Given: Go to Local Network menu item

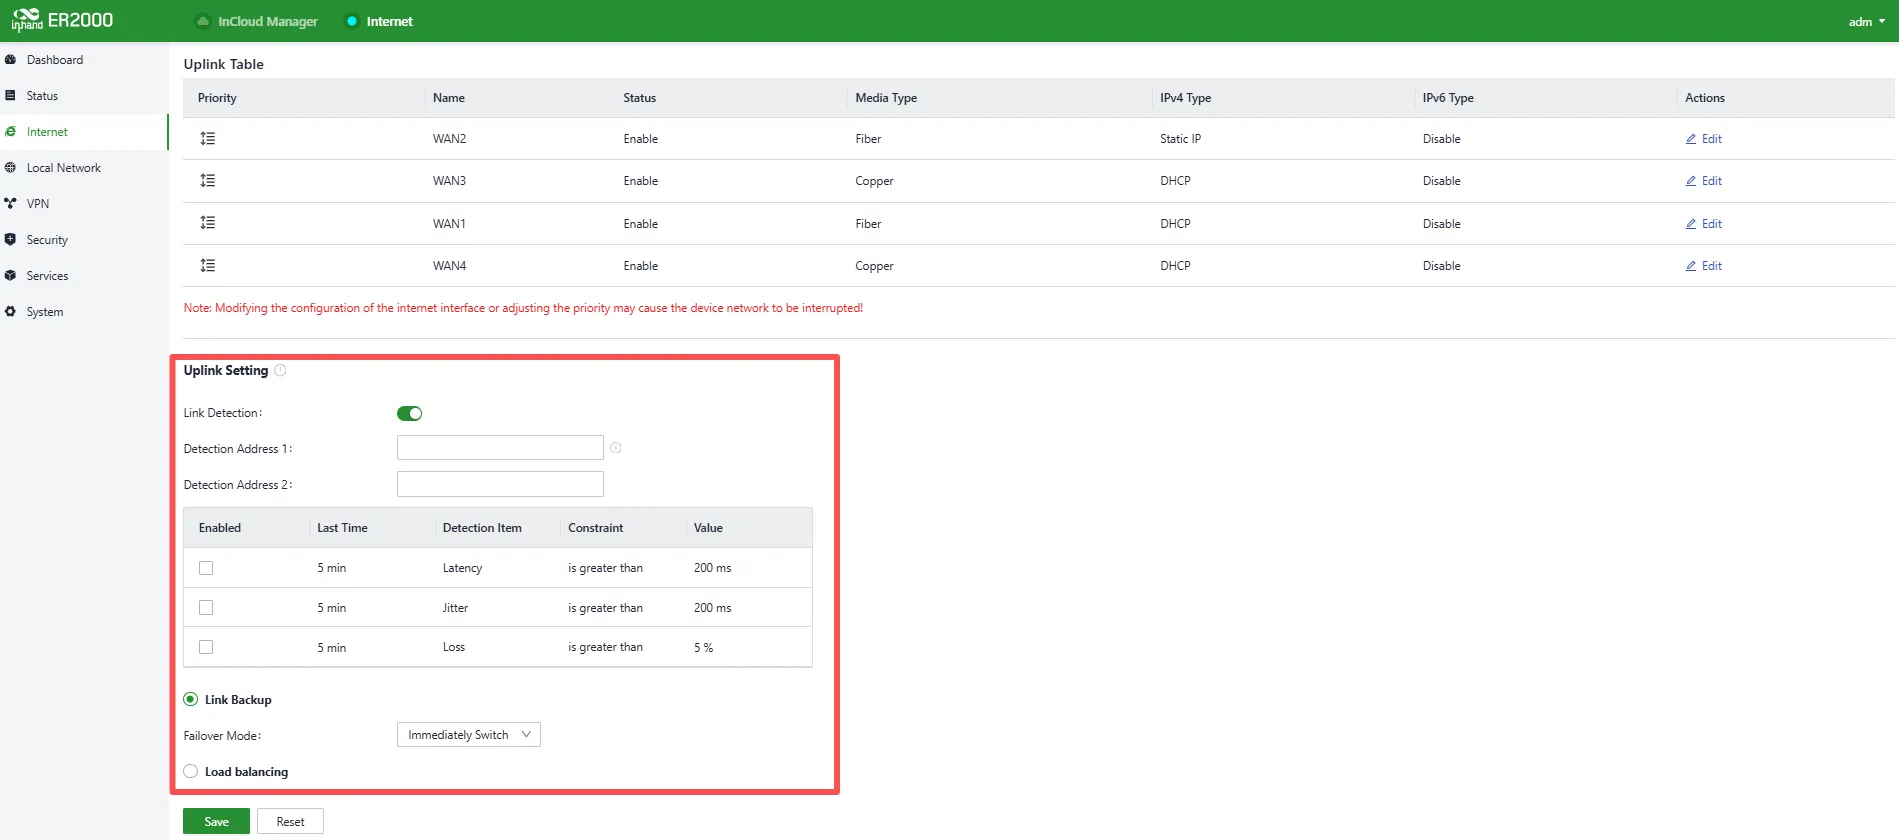Looking at the screenshot, I should tap(84, 168).
